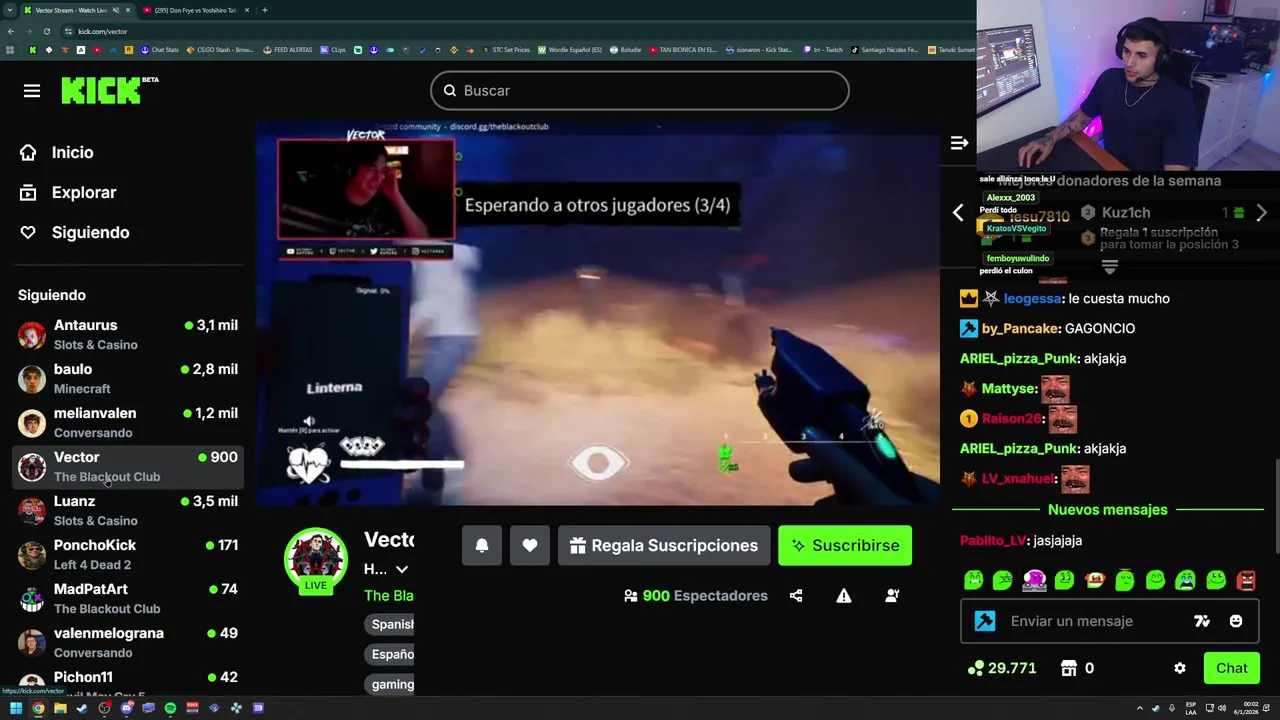Toggle follow heart button
The width and height of the screenshot is (1280, 720).
click(530, 545)
